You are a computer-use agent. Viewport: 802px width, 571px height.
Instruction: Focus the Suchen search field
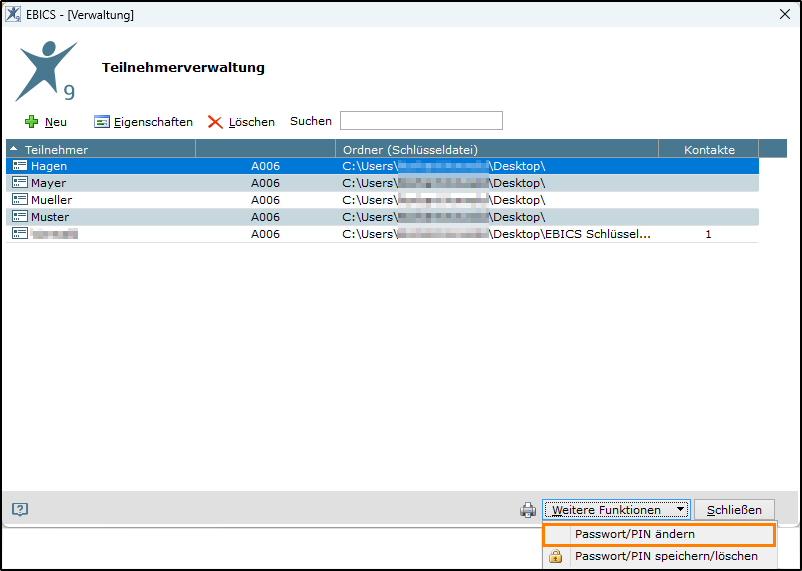pos(421,121)
